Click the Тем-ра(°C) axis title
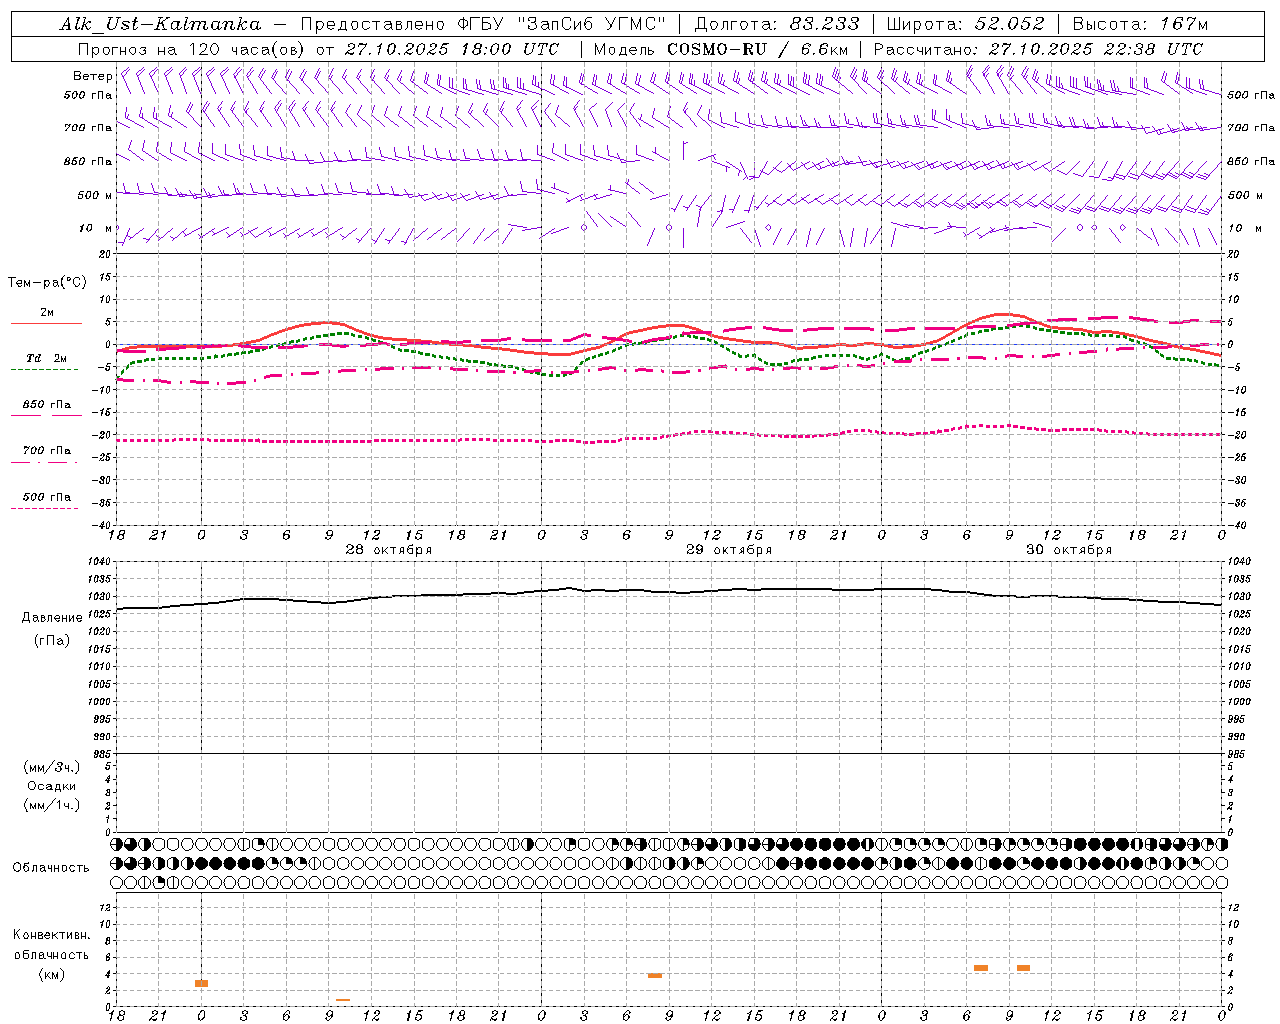The height and width of the screenshot is (1024, 1280). tap(47, 283)
